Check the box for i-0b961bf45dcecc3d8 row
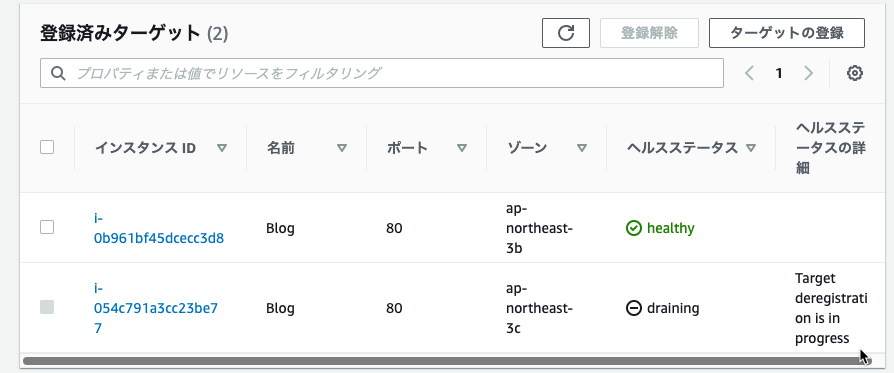The height and width of the screenshot is (373, 894). click(x=47, y=227)
